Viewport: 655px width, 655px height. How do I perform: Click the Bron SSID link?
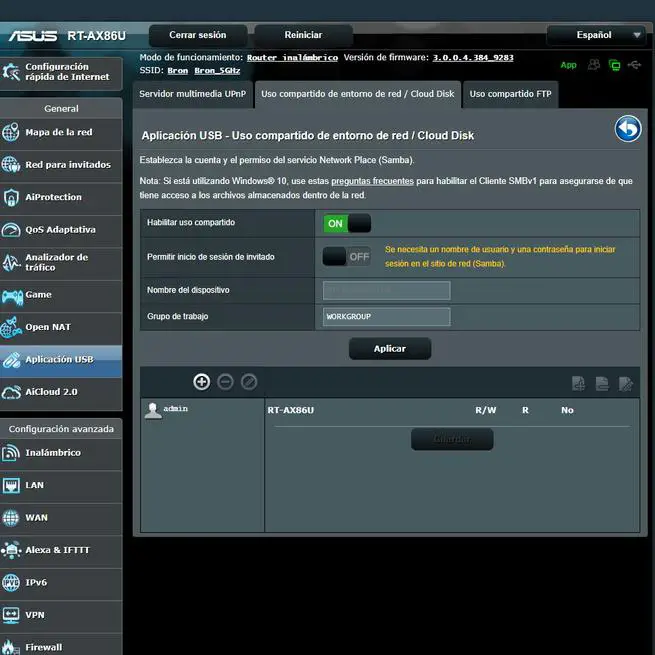point(178,71)
